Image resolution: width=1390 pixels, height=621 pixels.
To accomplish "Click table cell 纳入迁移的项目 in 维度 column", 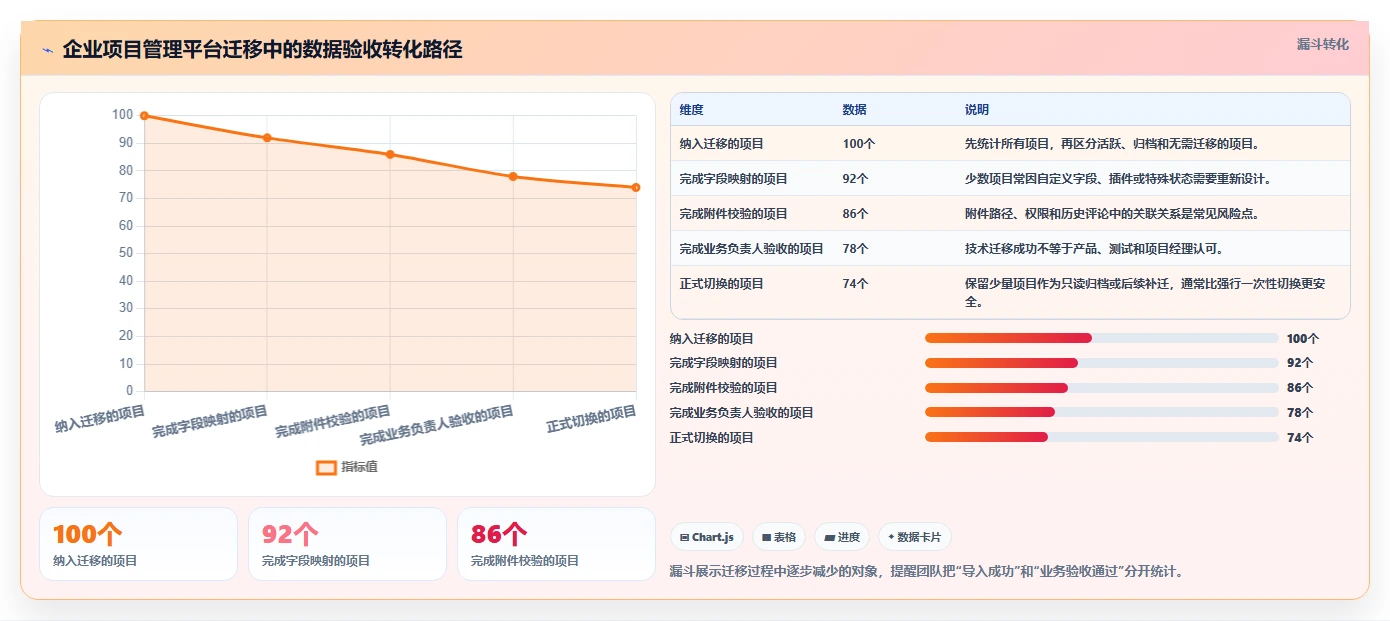I will [x=721, y=144].
